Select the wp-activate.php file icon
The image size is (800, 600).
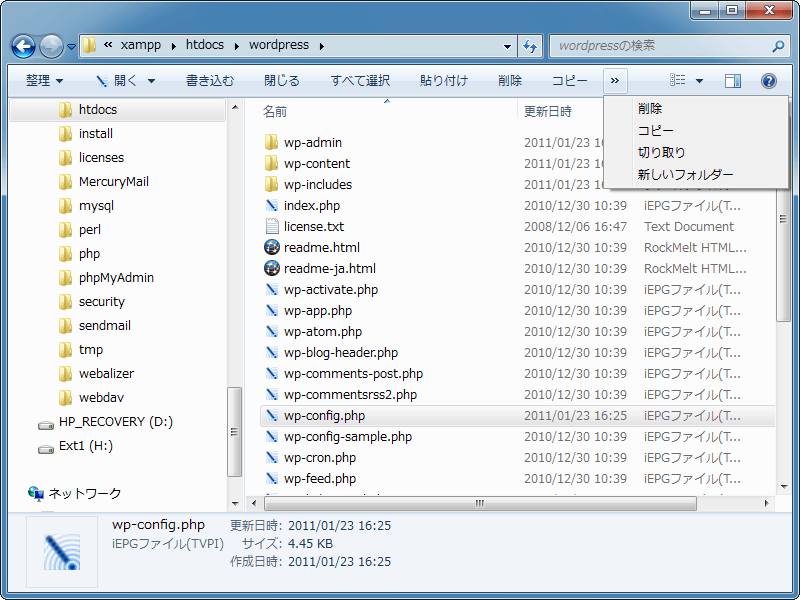(x=271, y=289)
